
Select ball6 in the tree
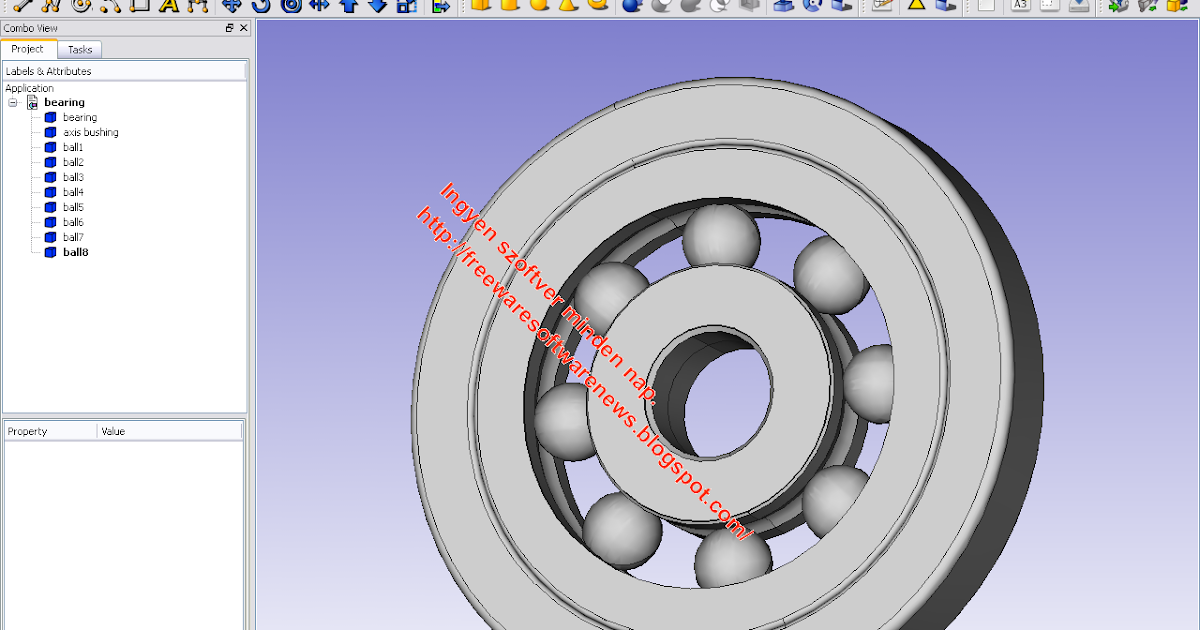[x=73, y=222]
